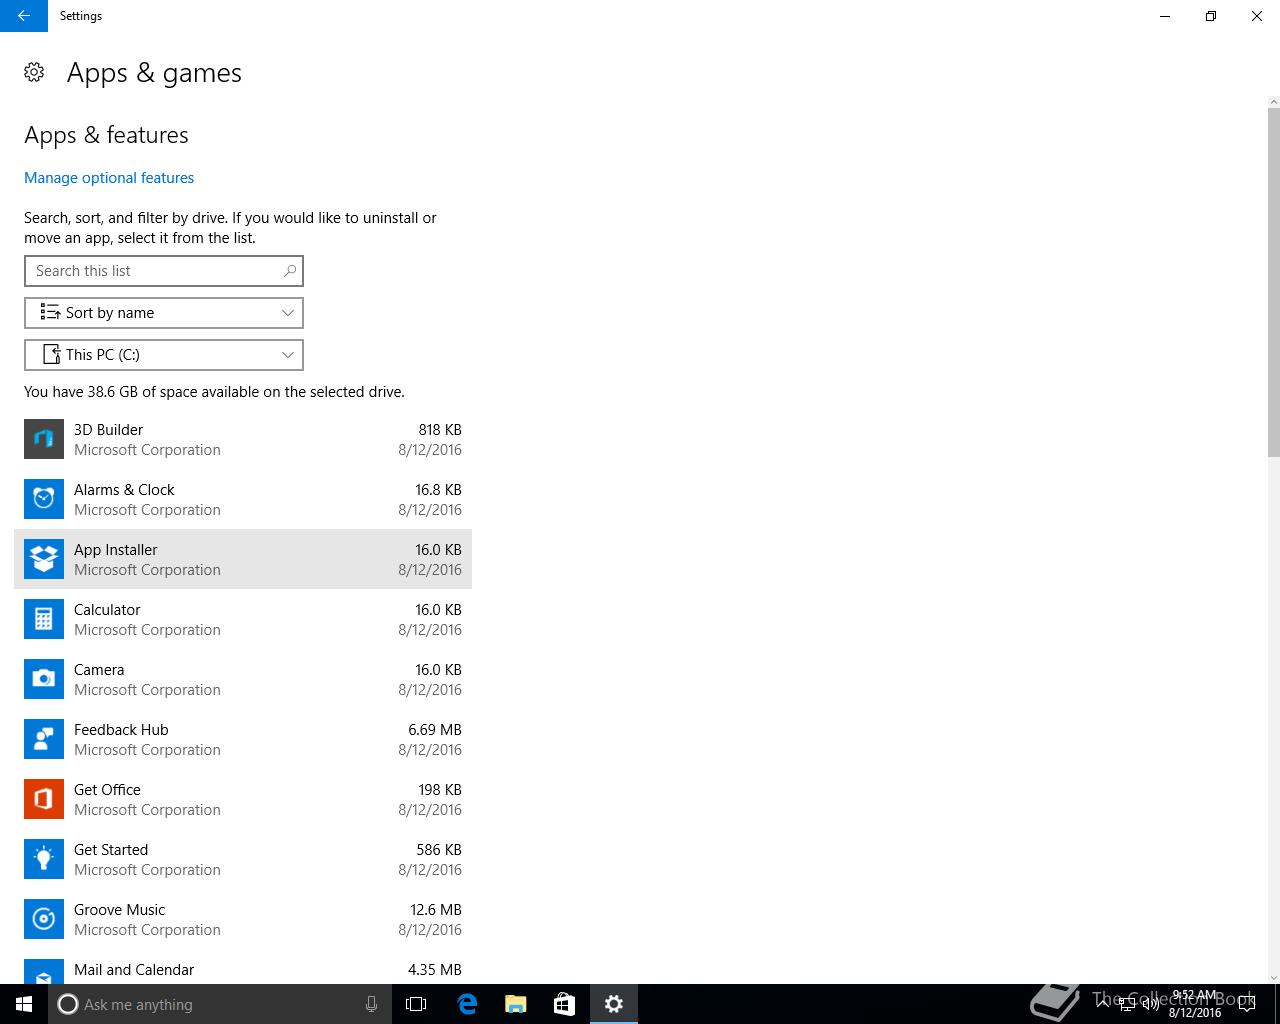Click the Groove Music app icon
Screen dimensions: 1280x1024
pos(44,919)
